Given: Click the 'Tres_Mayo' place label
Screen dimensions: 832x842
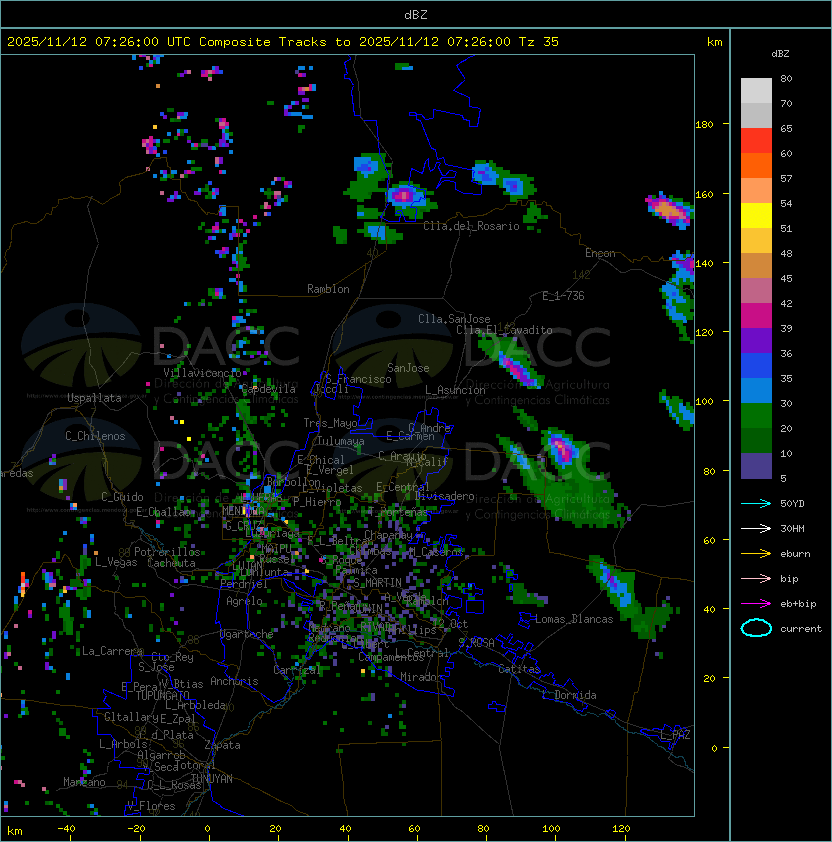Looking at the screenshot, I should pos(330,423).
